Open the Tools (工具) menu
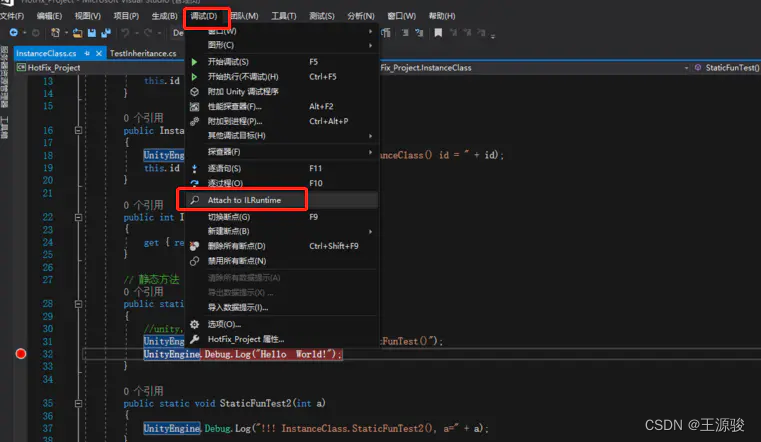The image size is (761, 442). [284, 16]
